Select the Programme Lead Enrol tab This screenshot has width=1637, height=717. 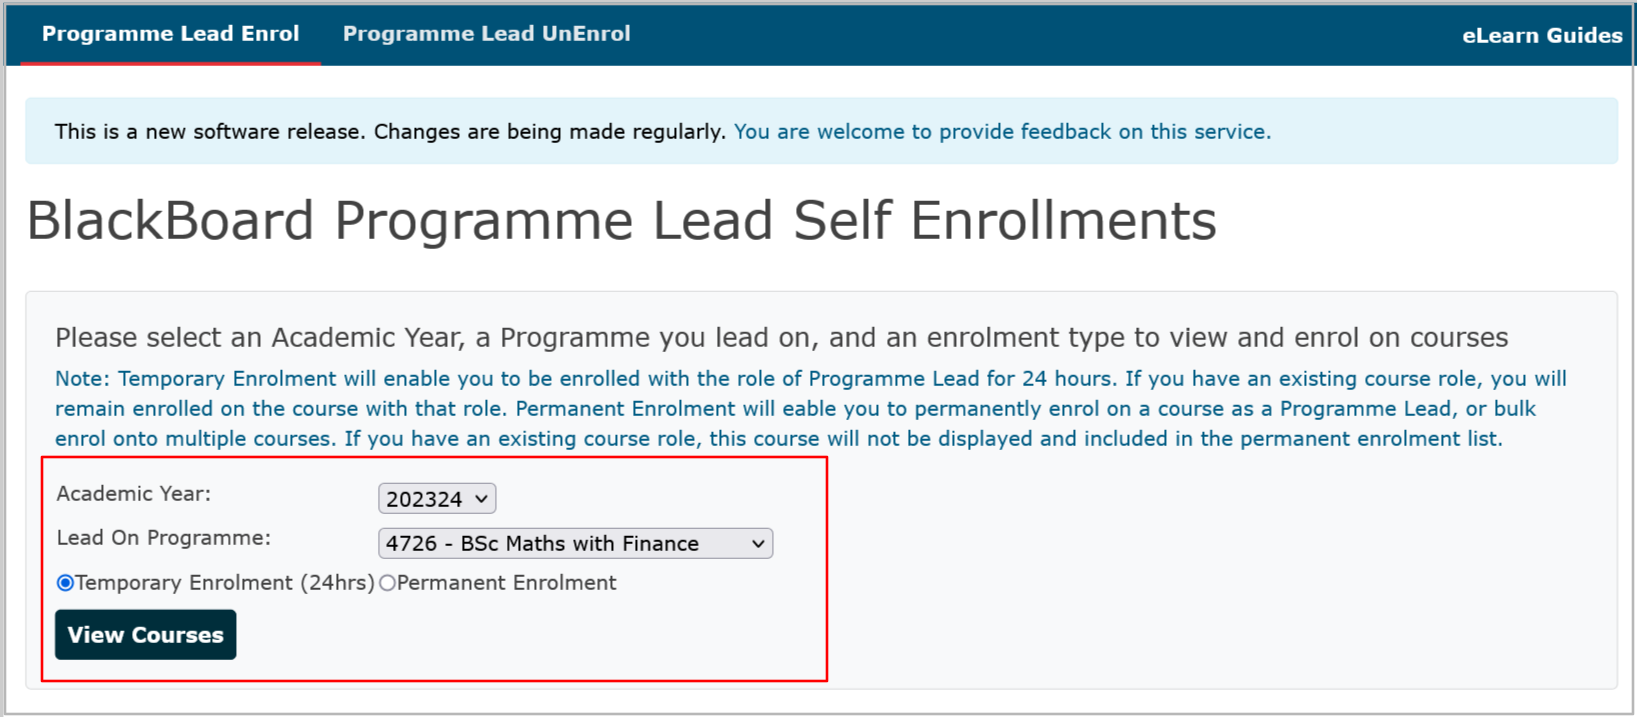click(169, 33)
